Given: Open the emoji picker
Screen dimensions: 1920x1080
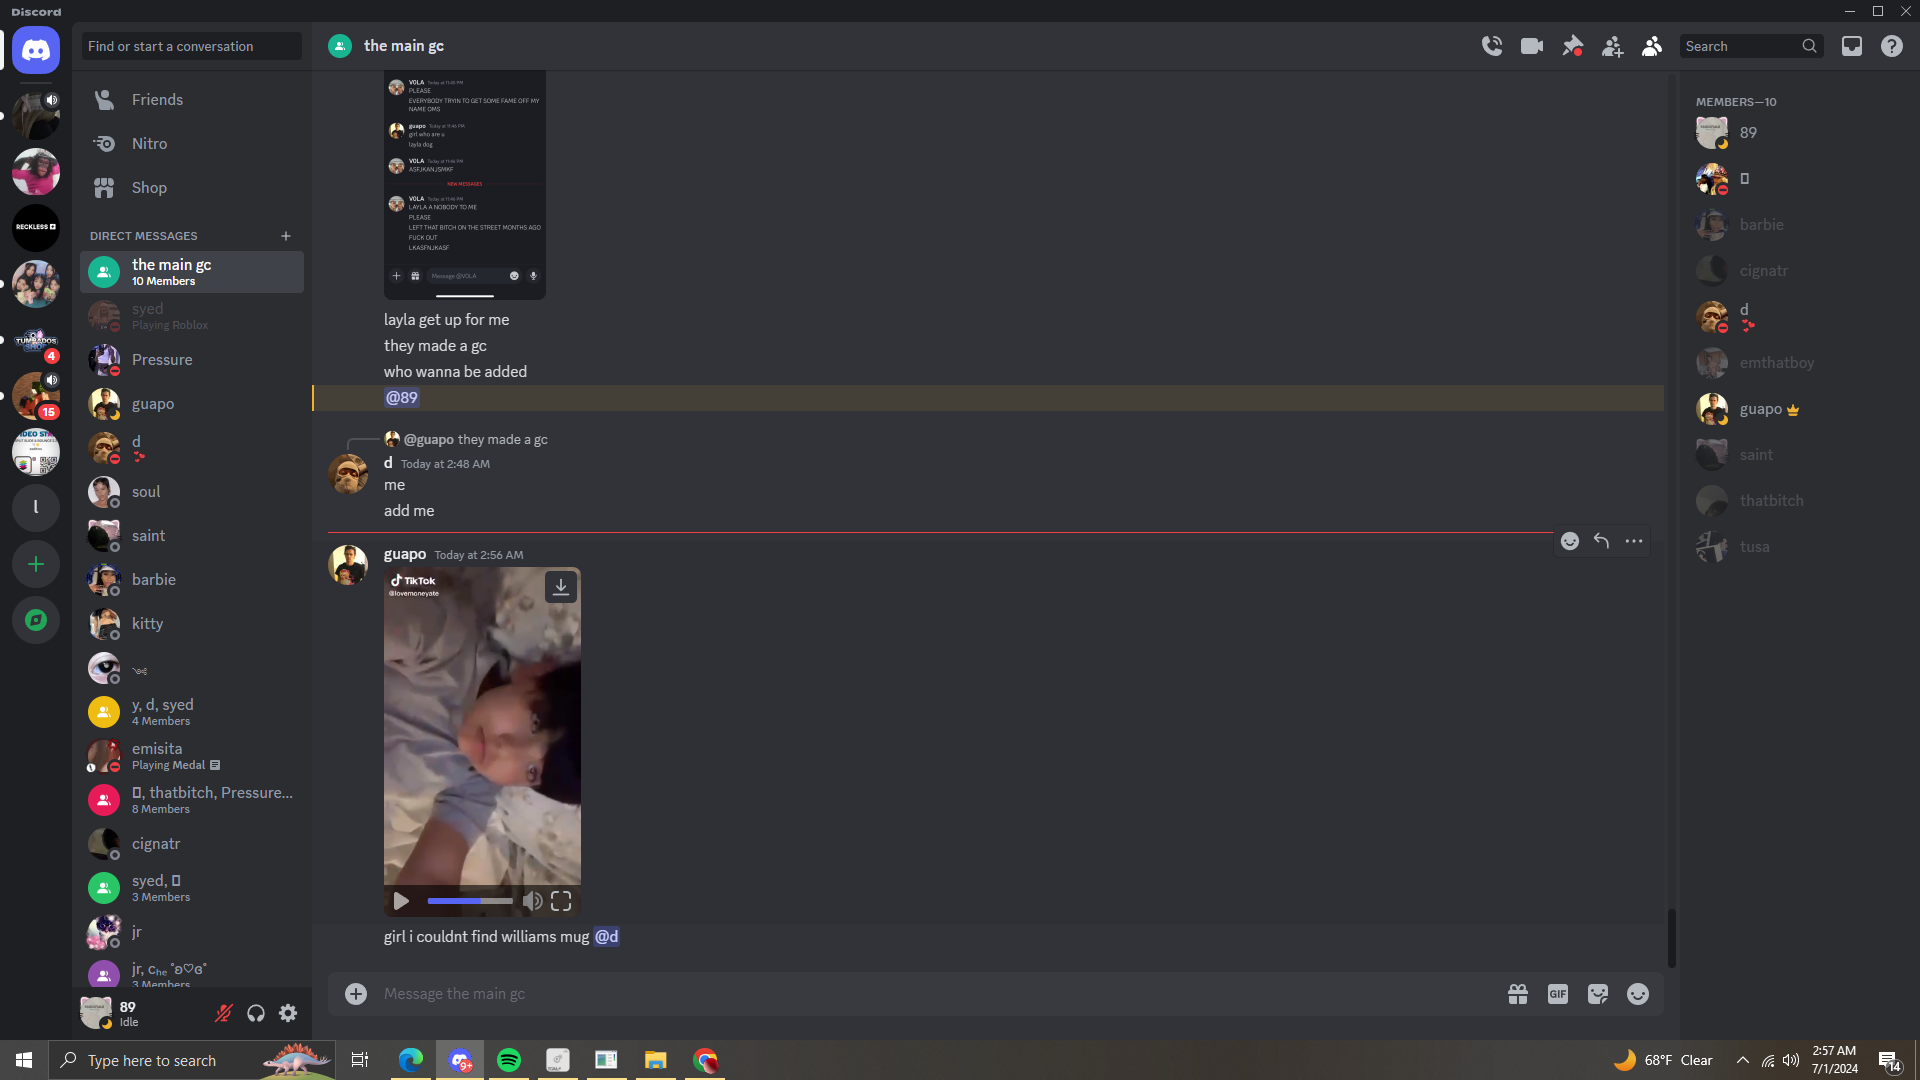Looking at the screenshot, I should tap(1638, 994).
